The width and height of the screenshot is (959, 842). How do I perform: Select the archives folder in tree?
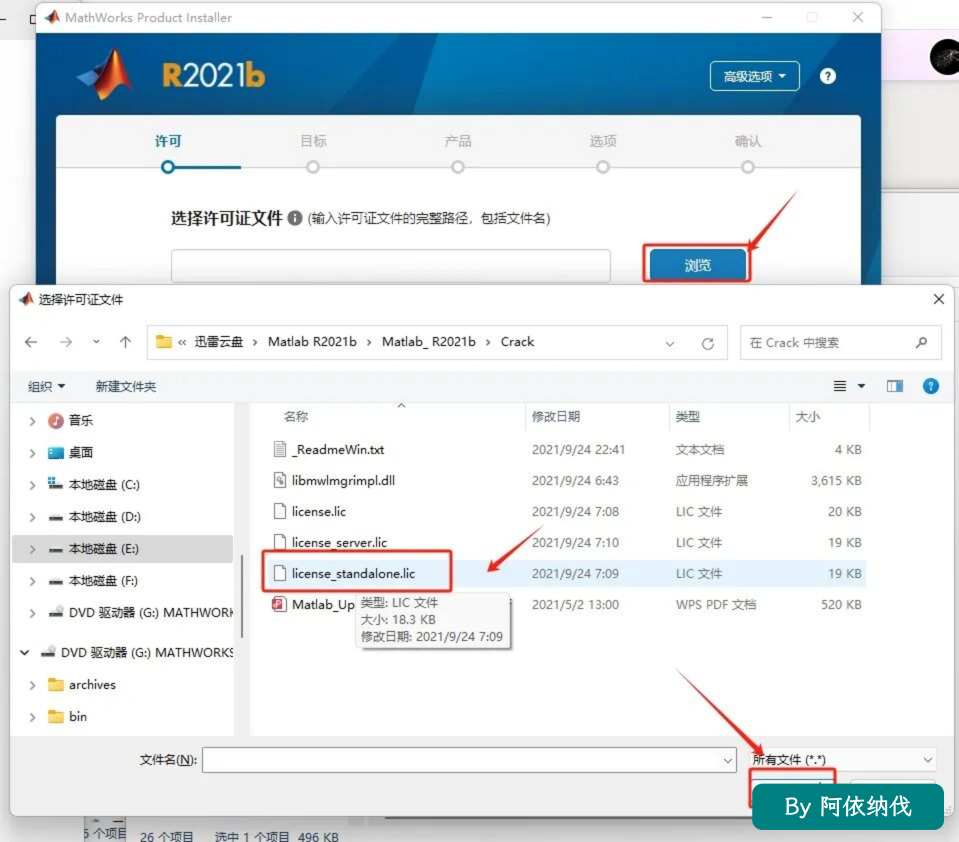pos(92,685)
